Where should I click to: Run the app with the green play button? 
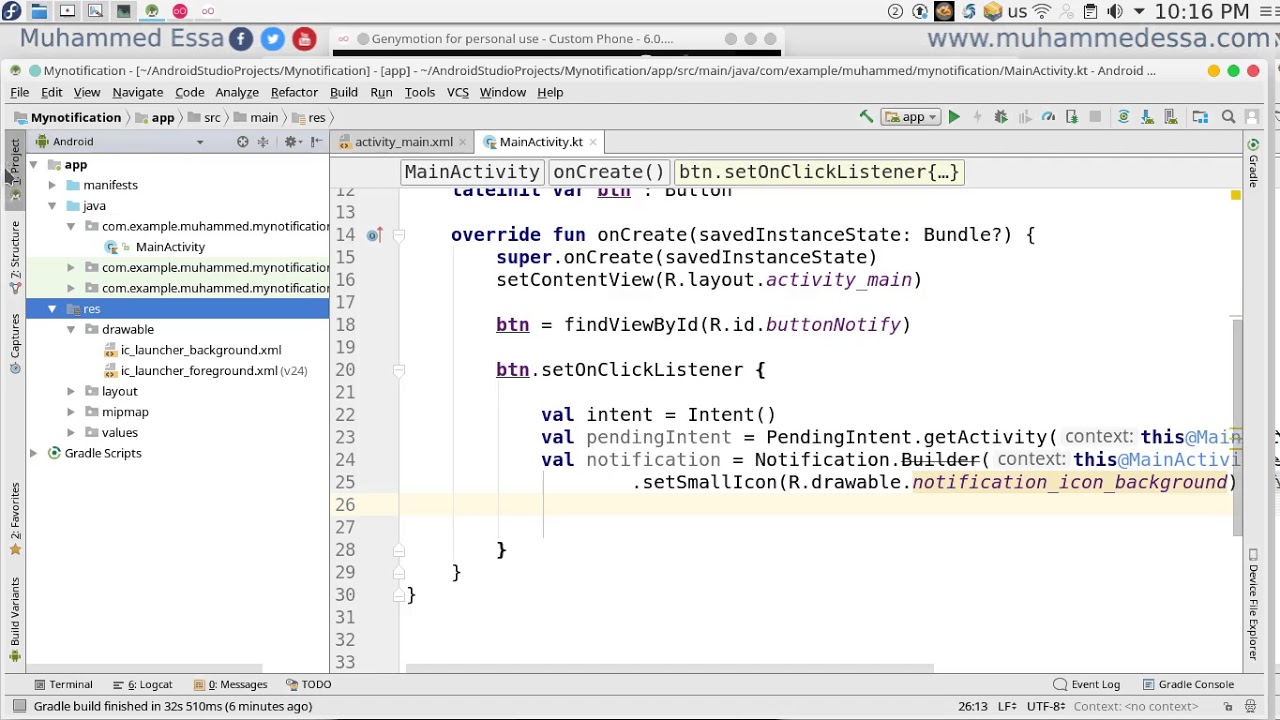(954, 117)
